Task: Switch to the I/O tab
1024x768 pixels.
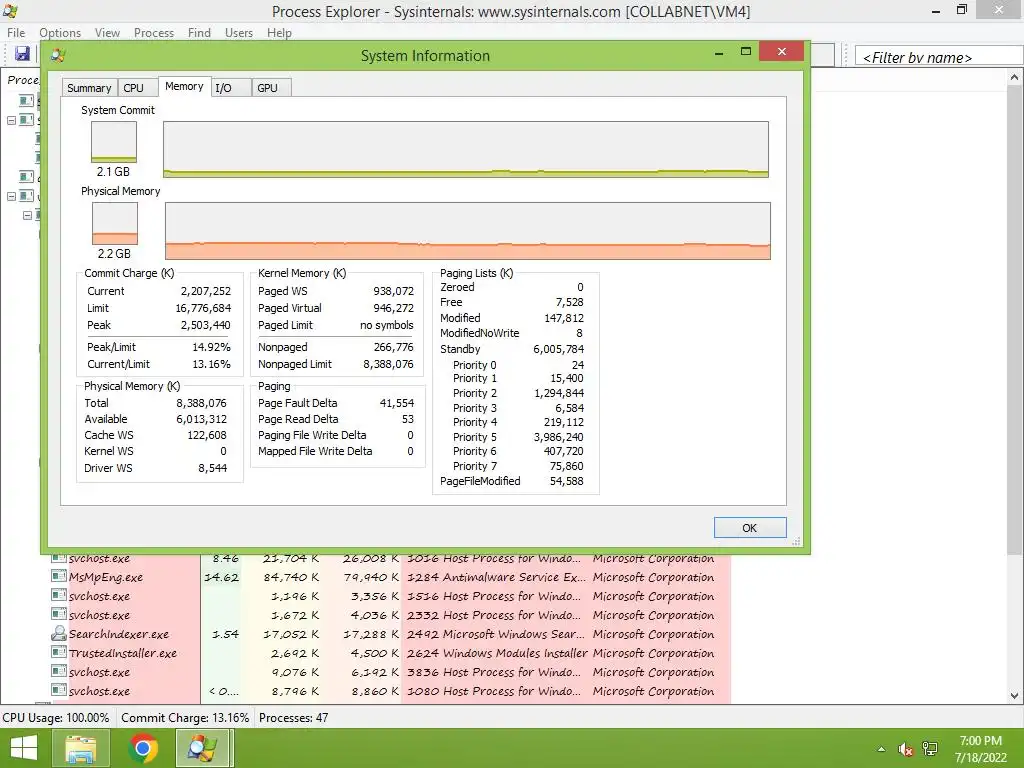Action: tap(231, 88)
